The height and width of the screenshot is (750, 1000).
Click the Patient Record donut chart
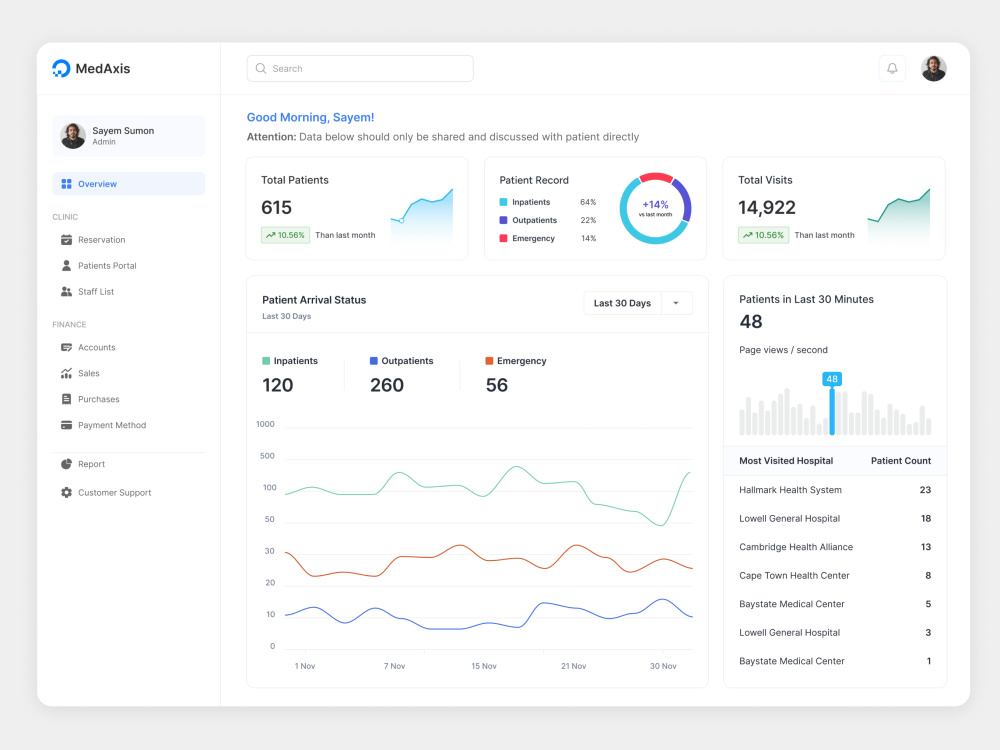pos(655,209)
